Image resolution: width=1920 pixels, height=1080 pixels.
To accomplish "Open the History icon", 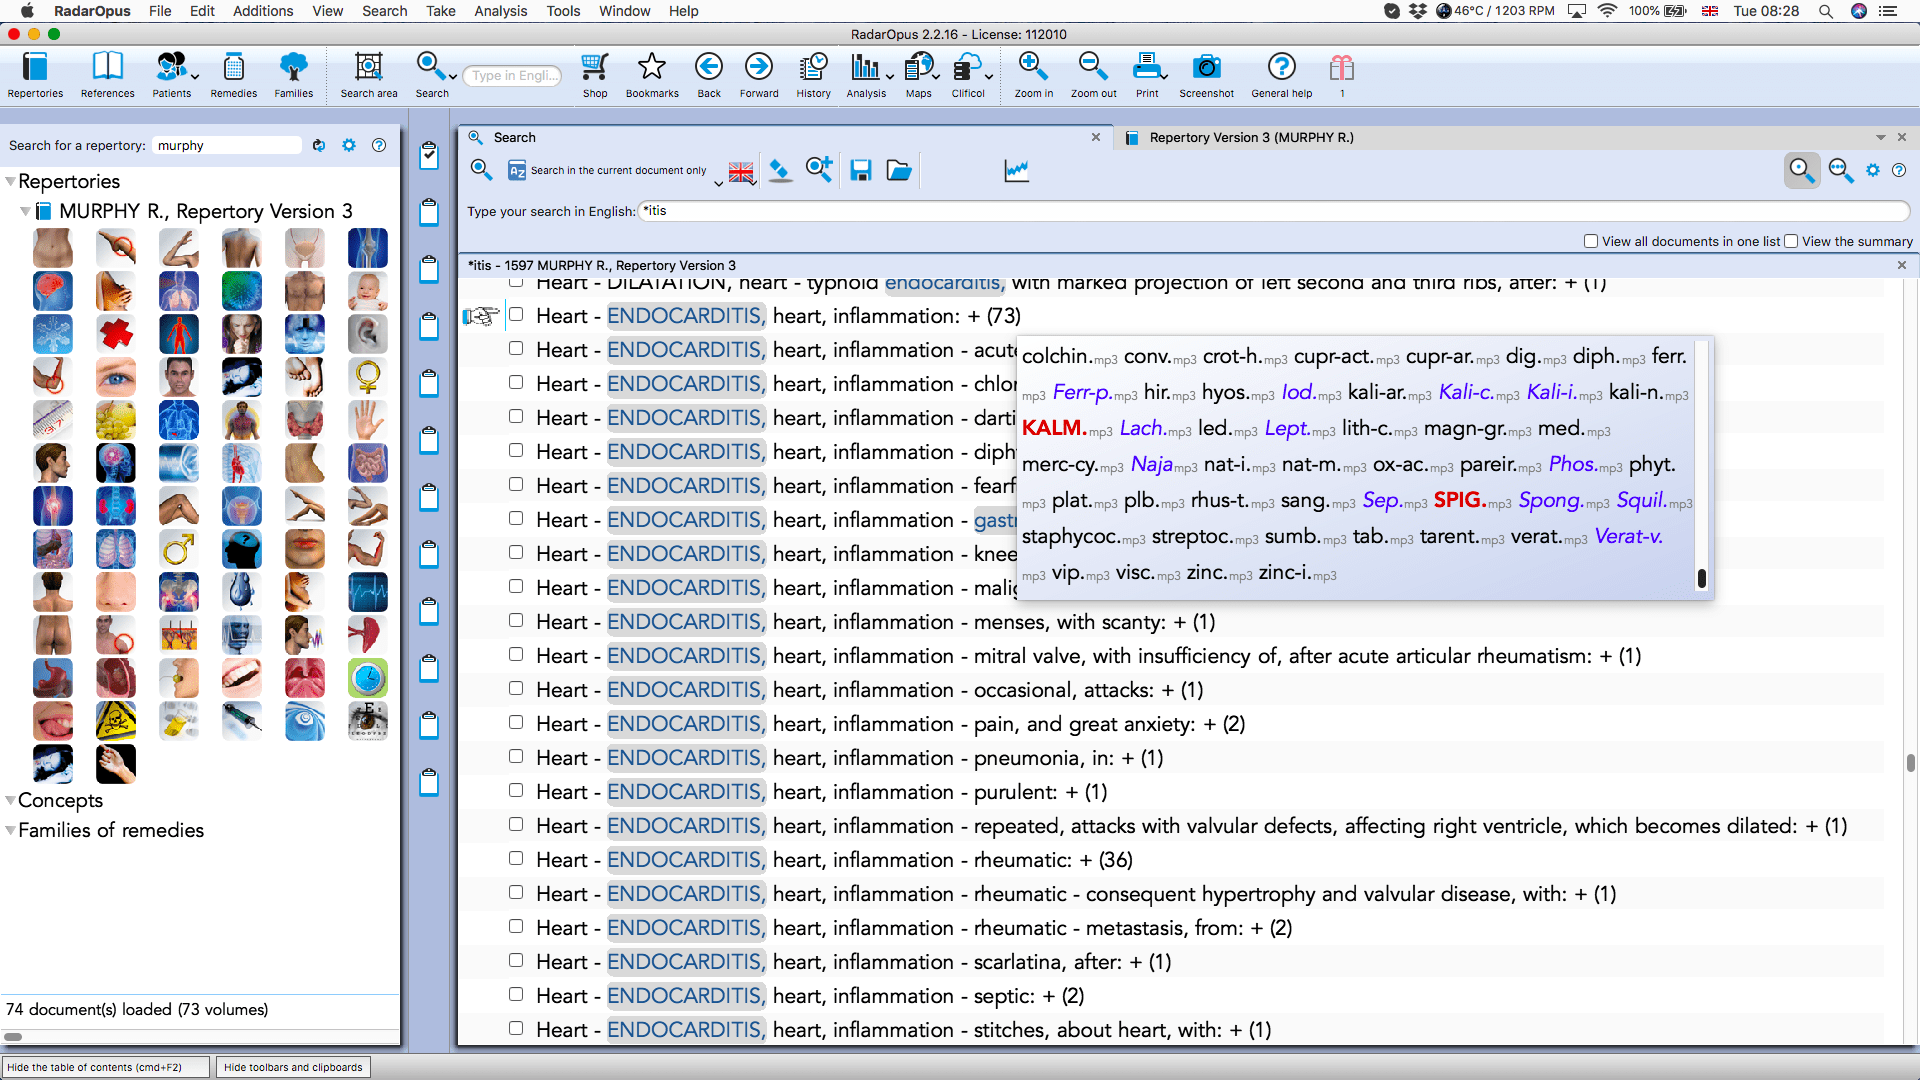I will (x=813, y=75).
